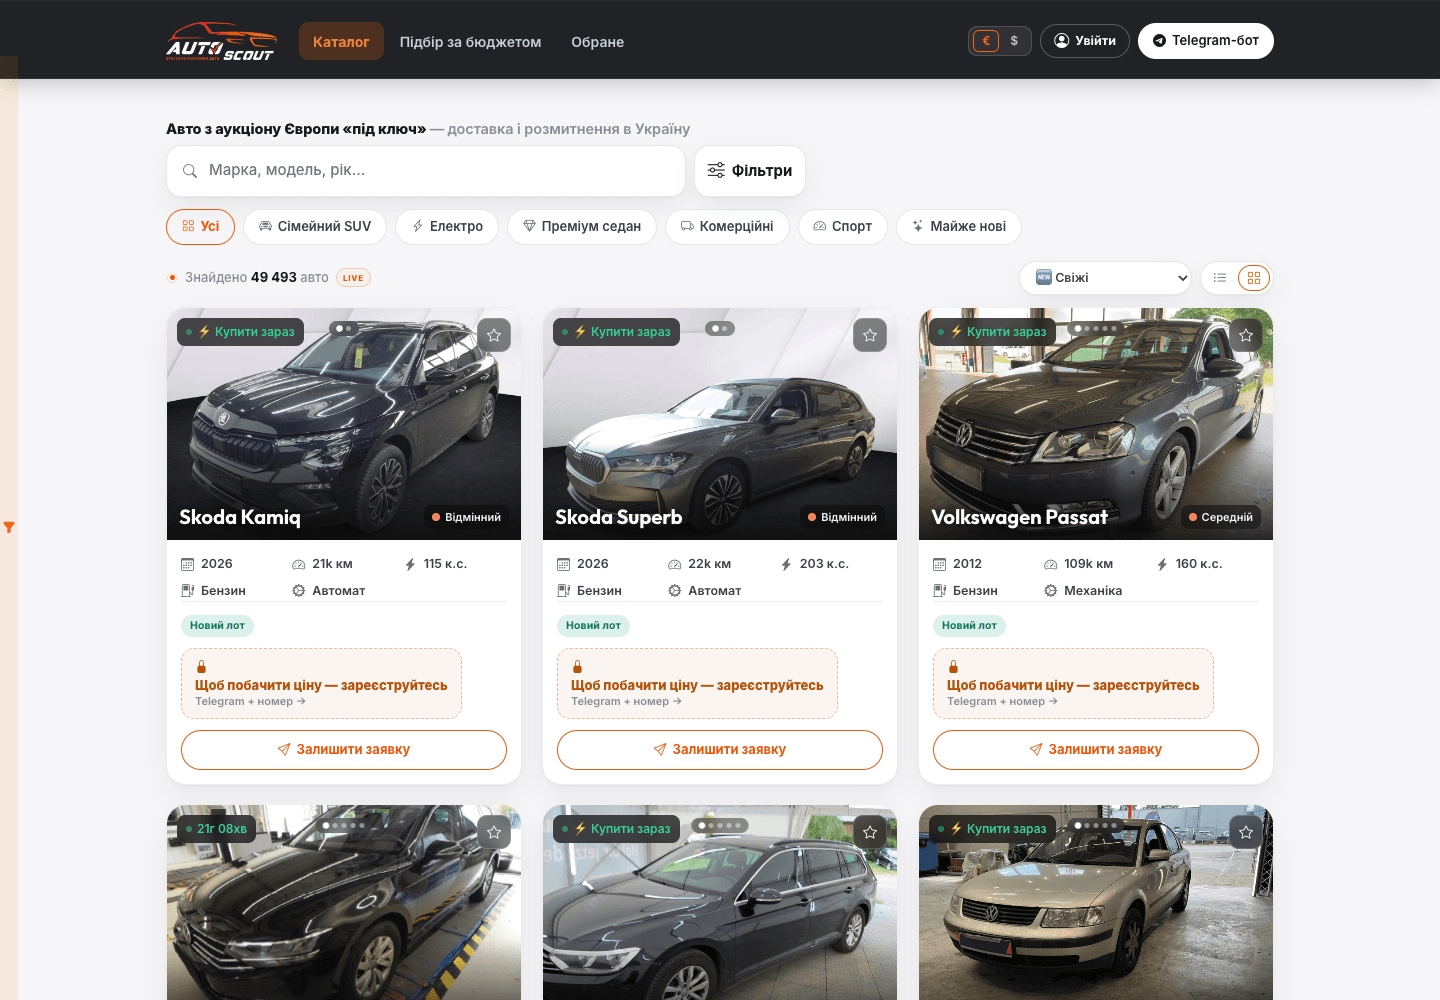1440x1000 pixels.
Task: Select the Електро category chip
Action: (447, 227)
